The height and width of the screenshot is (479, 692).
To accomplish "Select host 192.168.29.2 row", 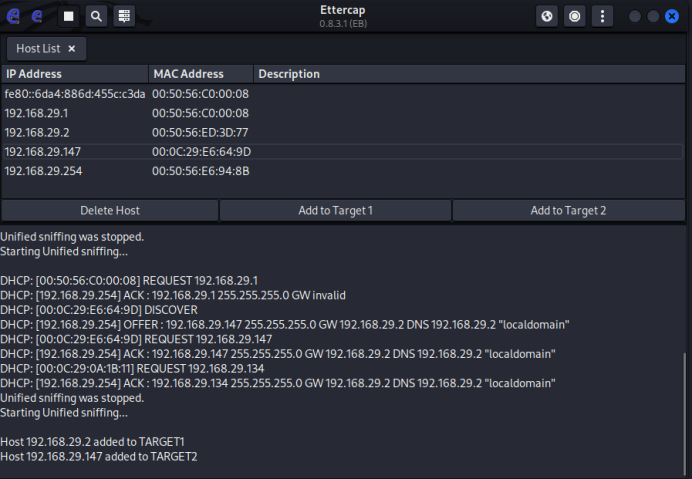I will [x=343, y=132].
